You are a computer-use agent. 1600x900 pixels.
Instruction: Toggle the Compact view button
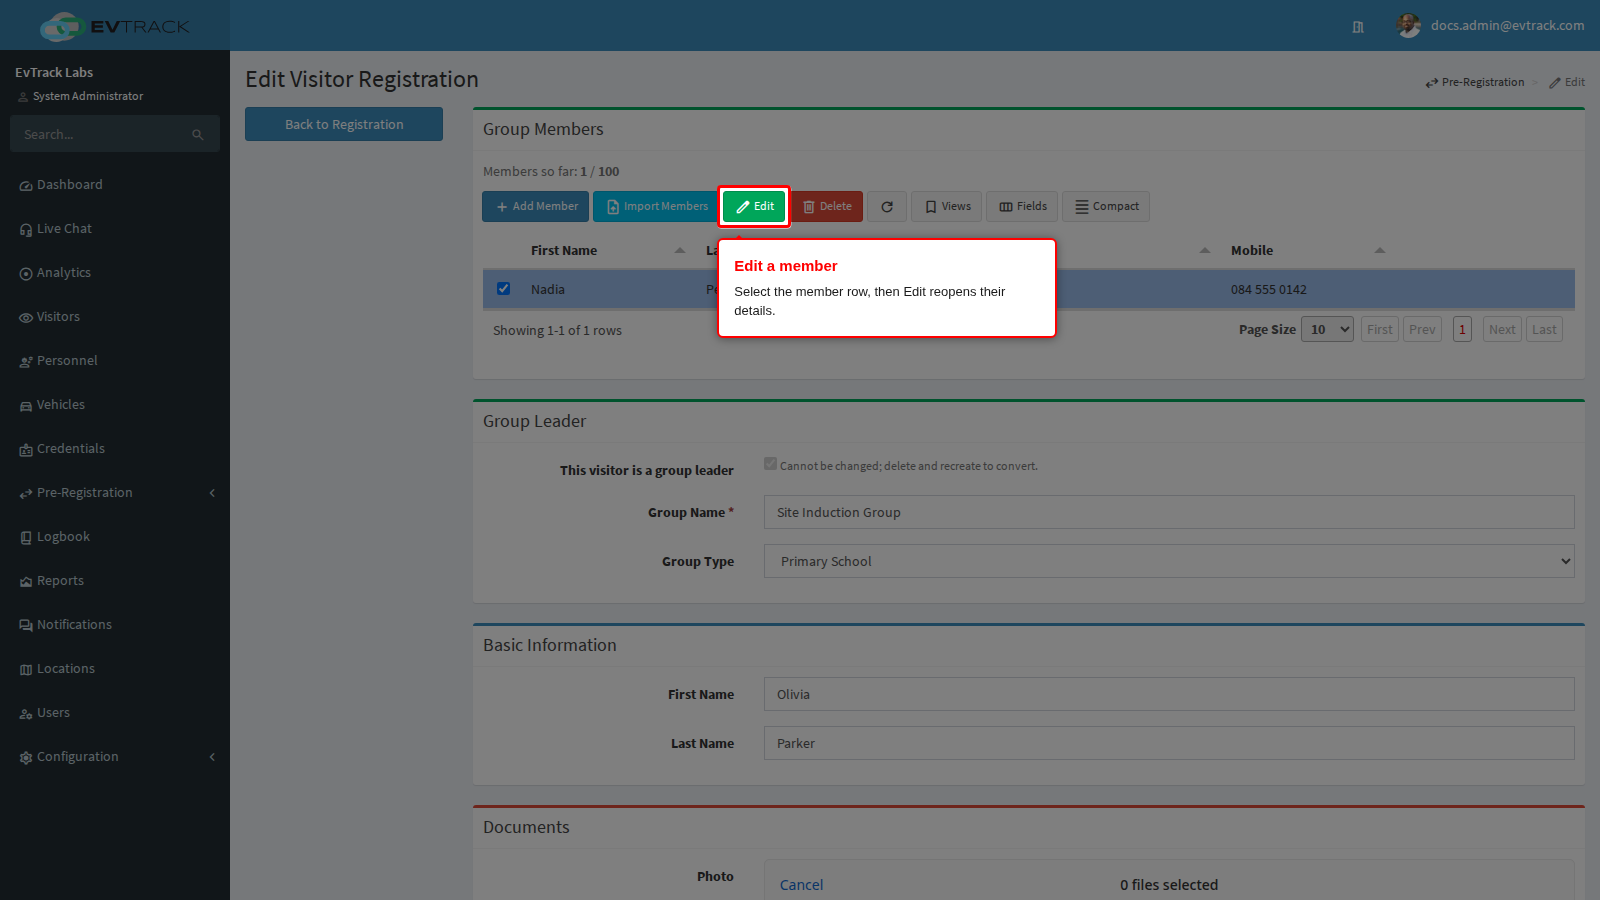(1106, 206)
